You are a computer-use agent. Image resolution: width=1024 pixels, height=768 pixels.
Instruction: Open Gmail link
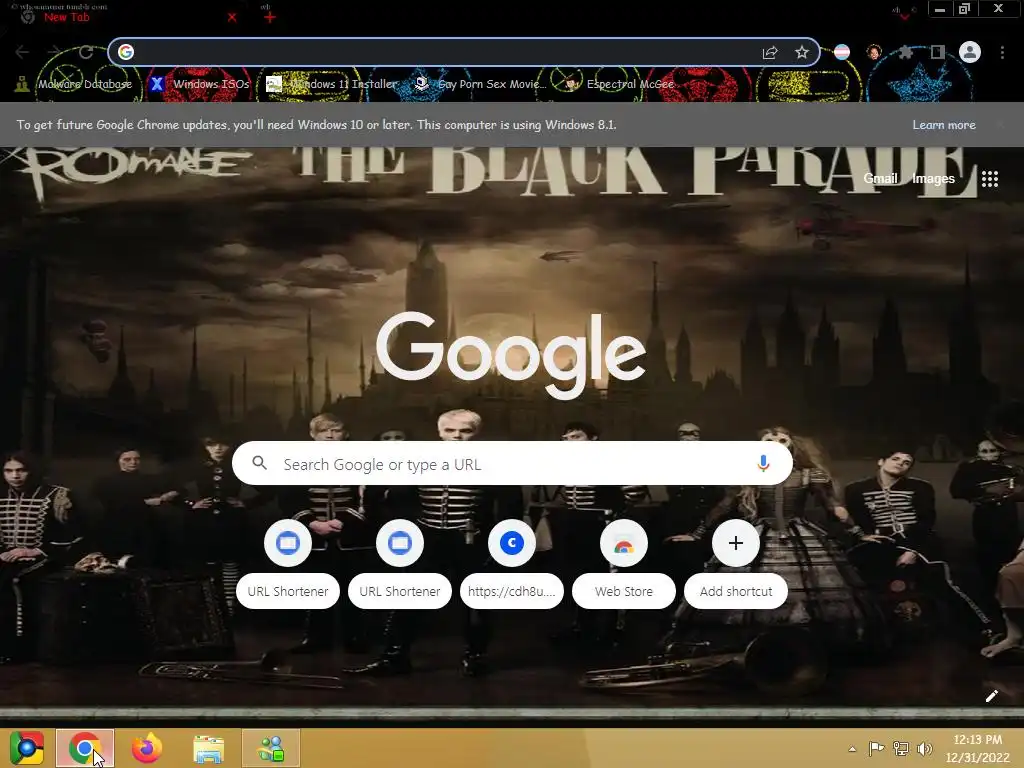pyautogui.click(x=880, y=178)
